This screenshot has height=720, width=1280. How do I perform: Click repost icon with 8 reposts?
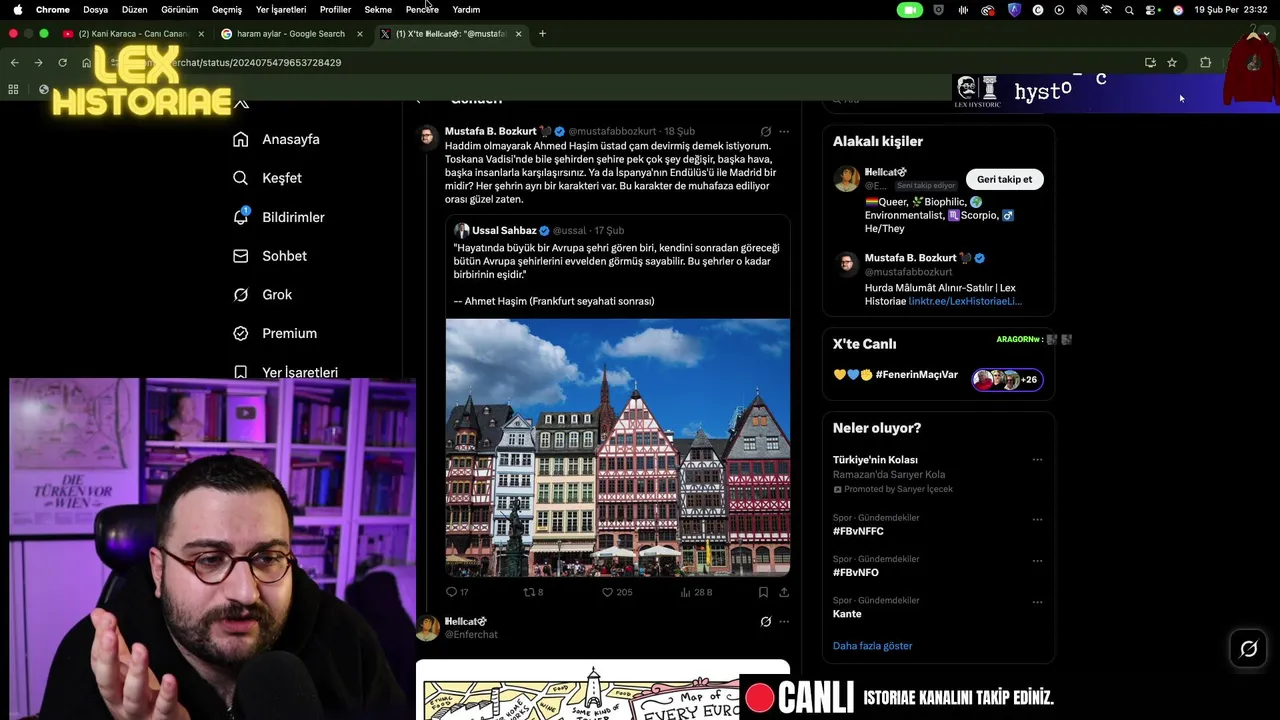click(x=530, y=592)
